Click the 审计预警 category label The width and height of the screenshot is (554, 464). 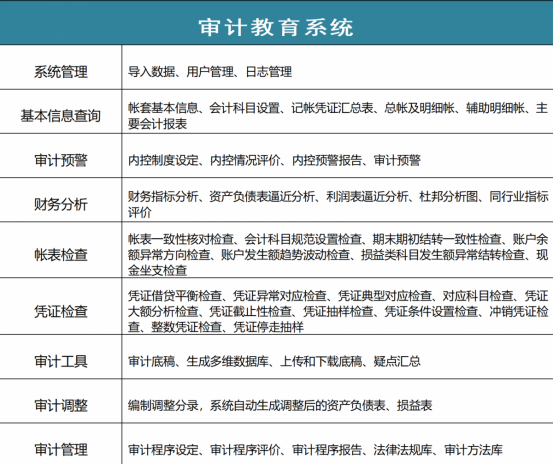pos(61,160)
